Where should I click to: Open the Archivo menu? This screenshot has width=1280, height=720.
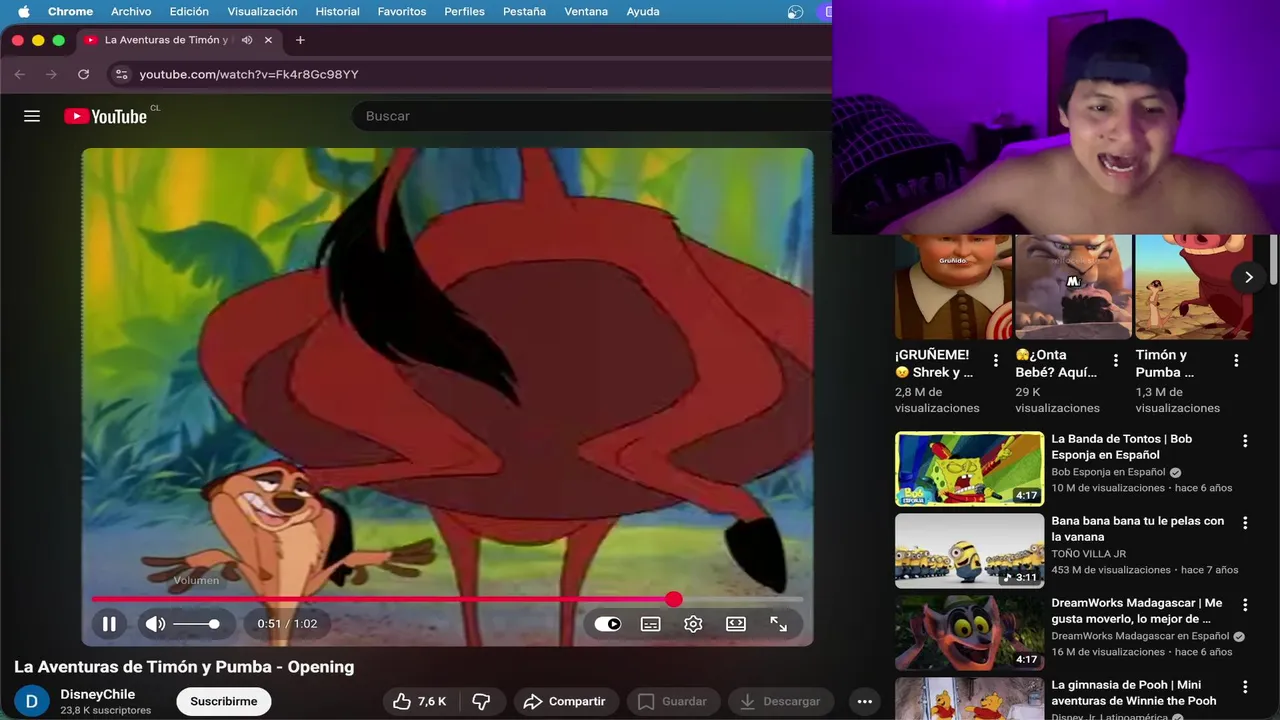(x=131, y=11)
